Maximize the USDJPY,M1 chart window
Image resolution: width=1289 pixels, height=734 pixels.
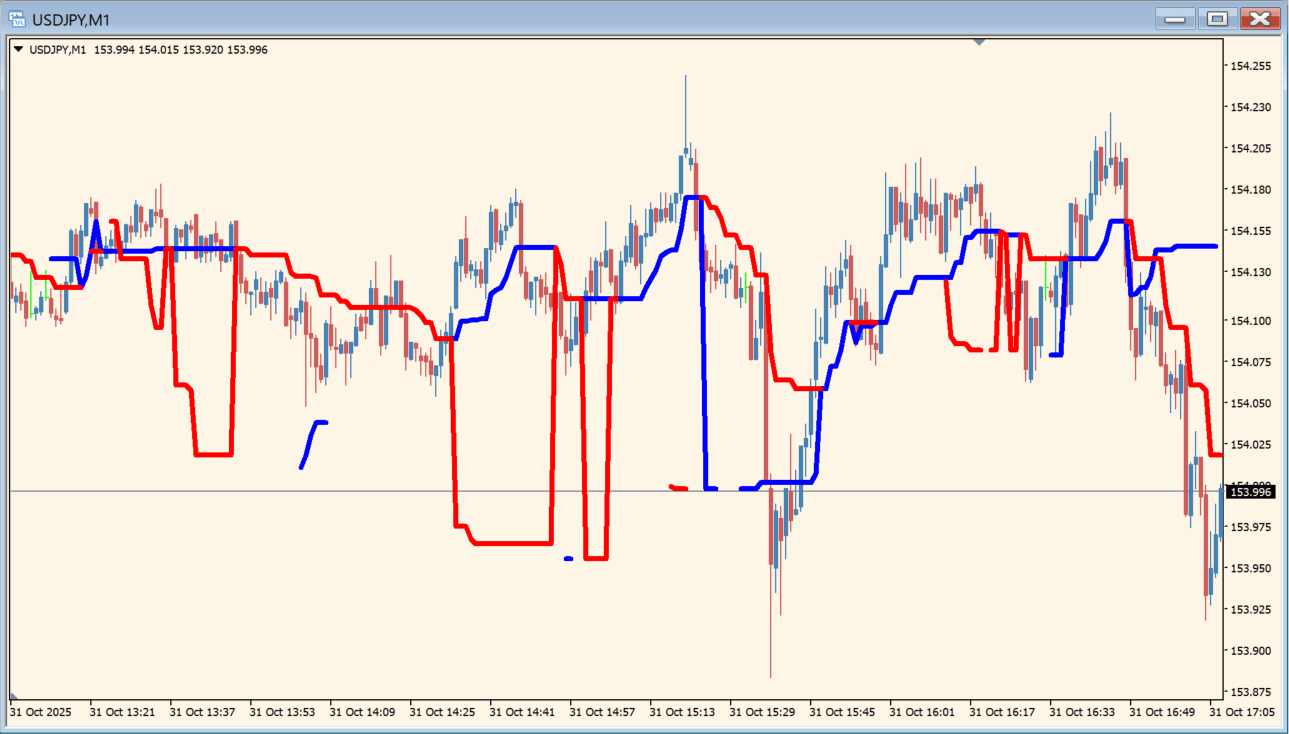(x=1217, y=19)
